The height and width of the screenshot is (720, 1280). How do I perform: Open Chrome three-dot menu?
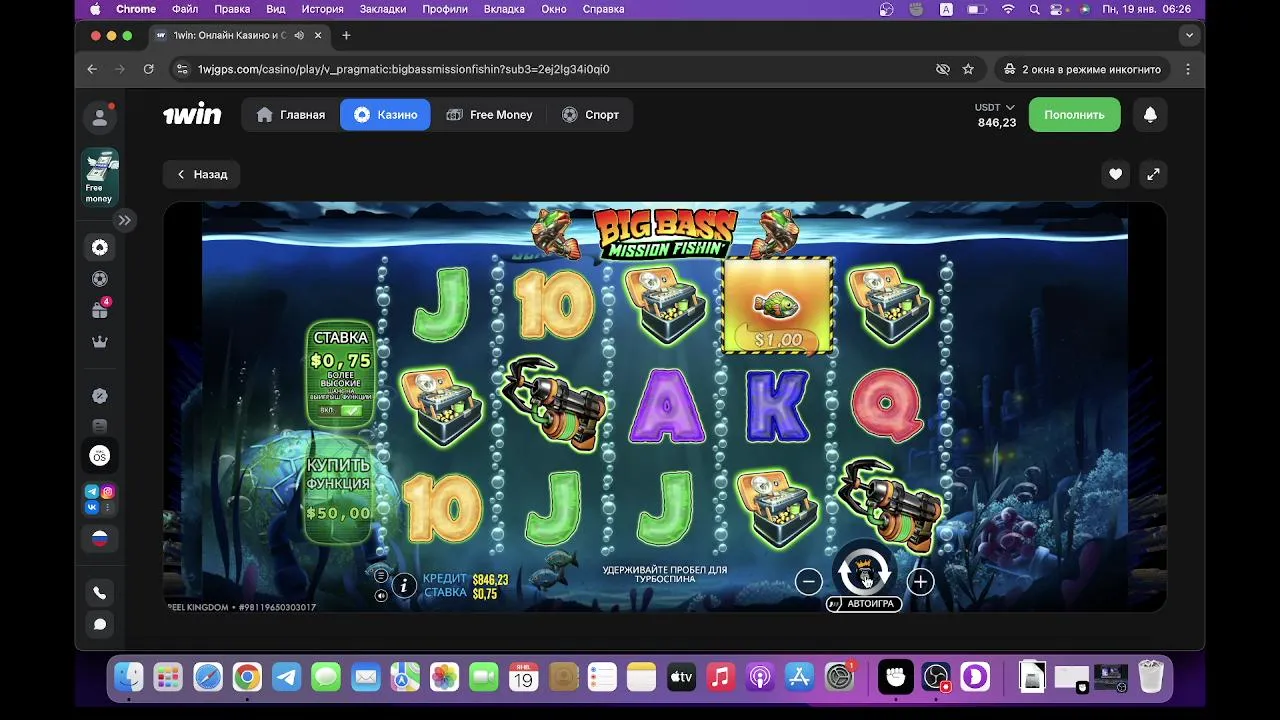(1188, 69)
